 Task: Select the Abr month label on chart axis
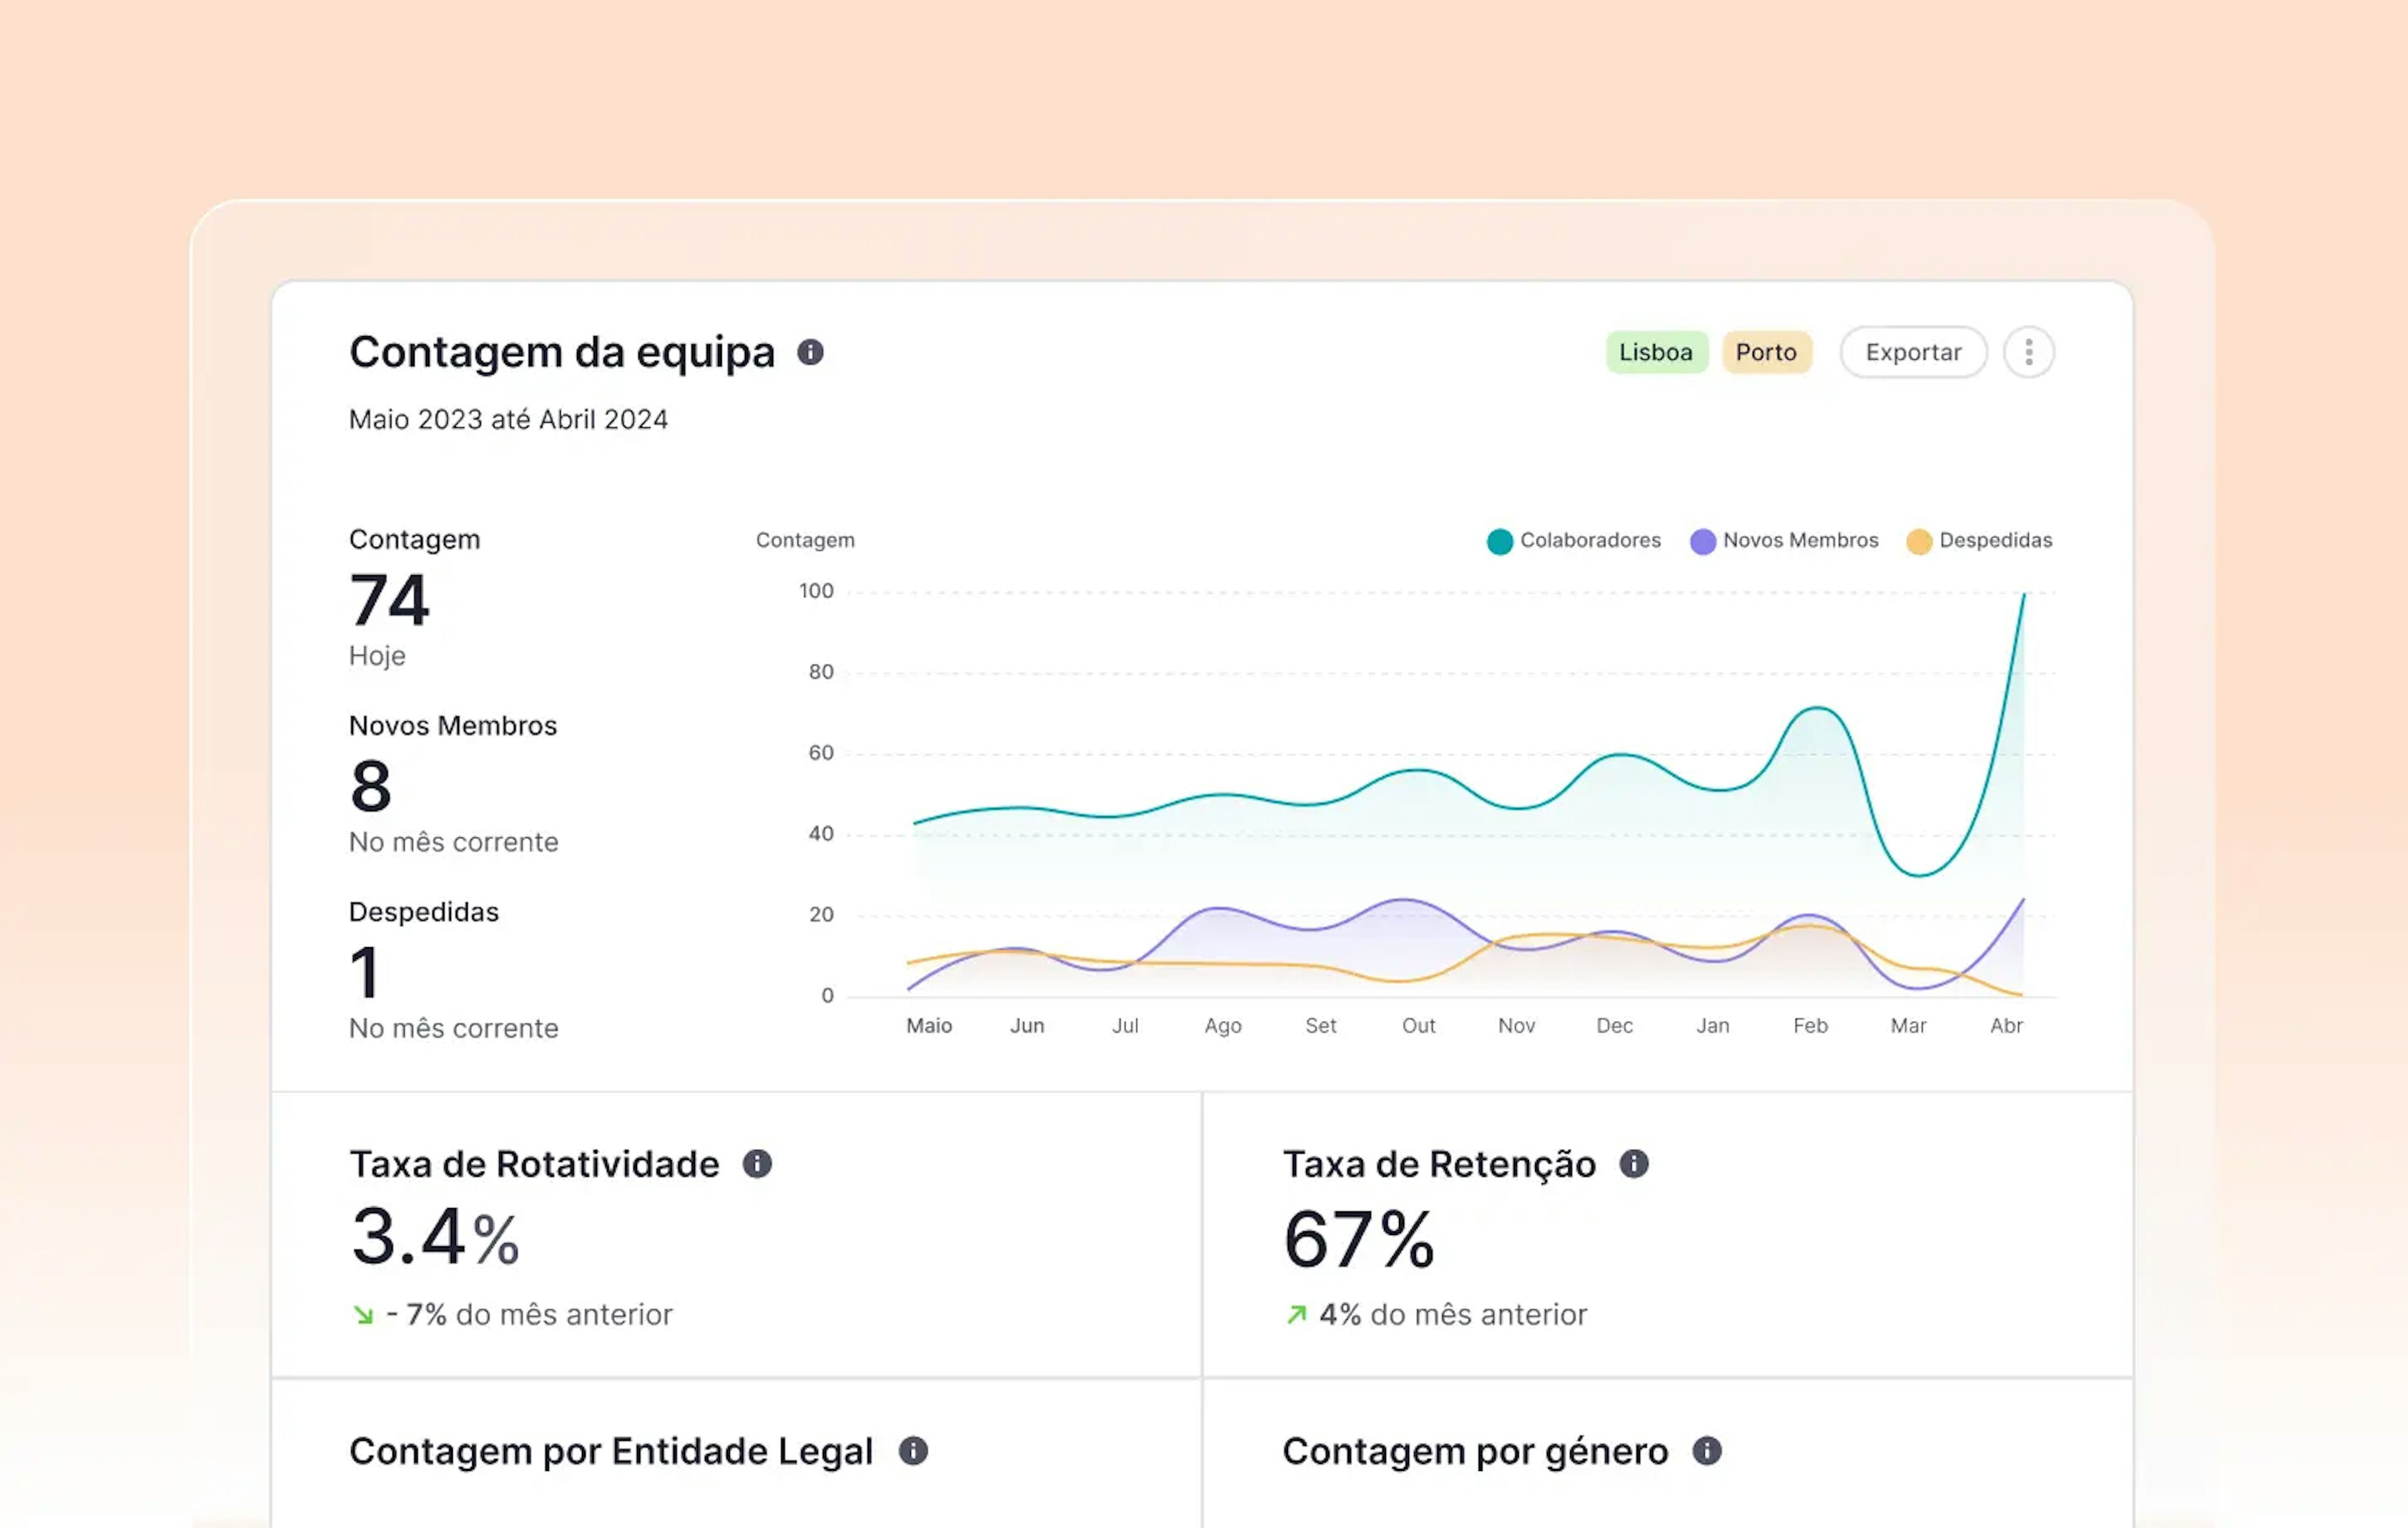click(x=2006, y=1026)
